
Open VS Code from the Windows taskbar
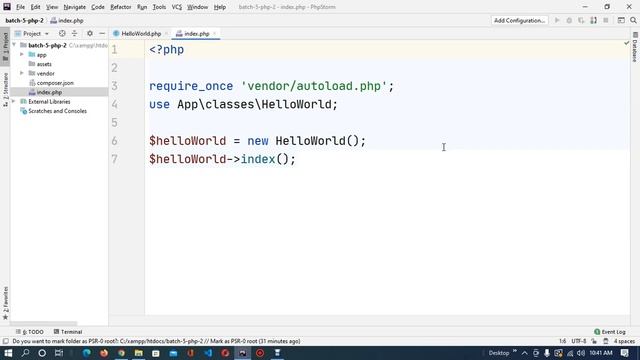(x=208, y=353)
